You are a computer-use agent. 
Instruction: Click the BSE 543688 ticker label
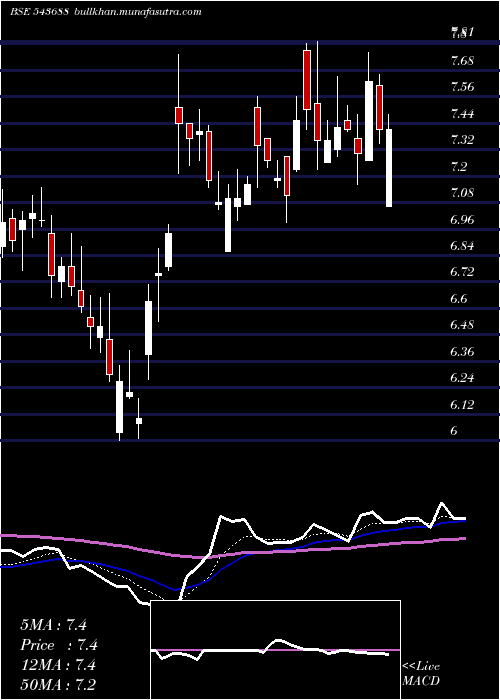tap(39, 12)
